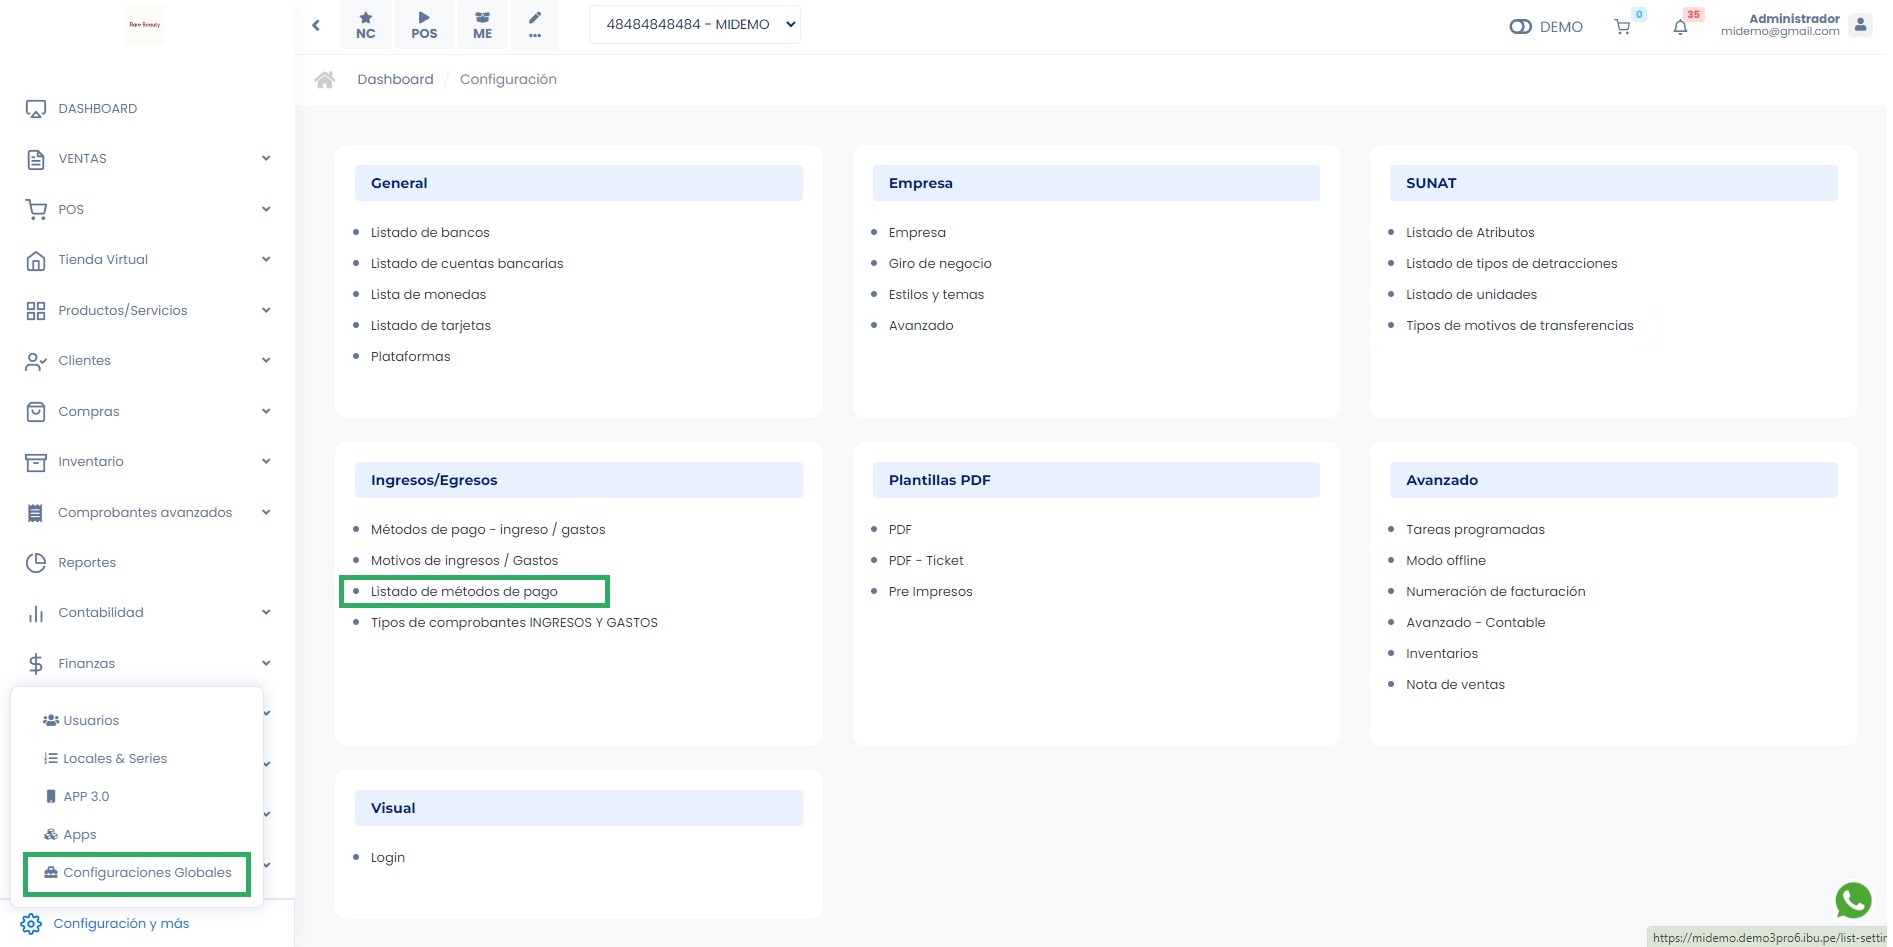
Task: Open the Numeración de facturación link
Action: (1495, 592)
